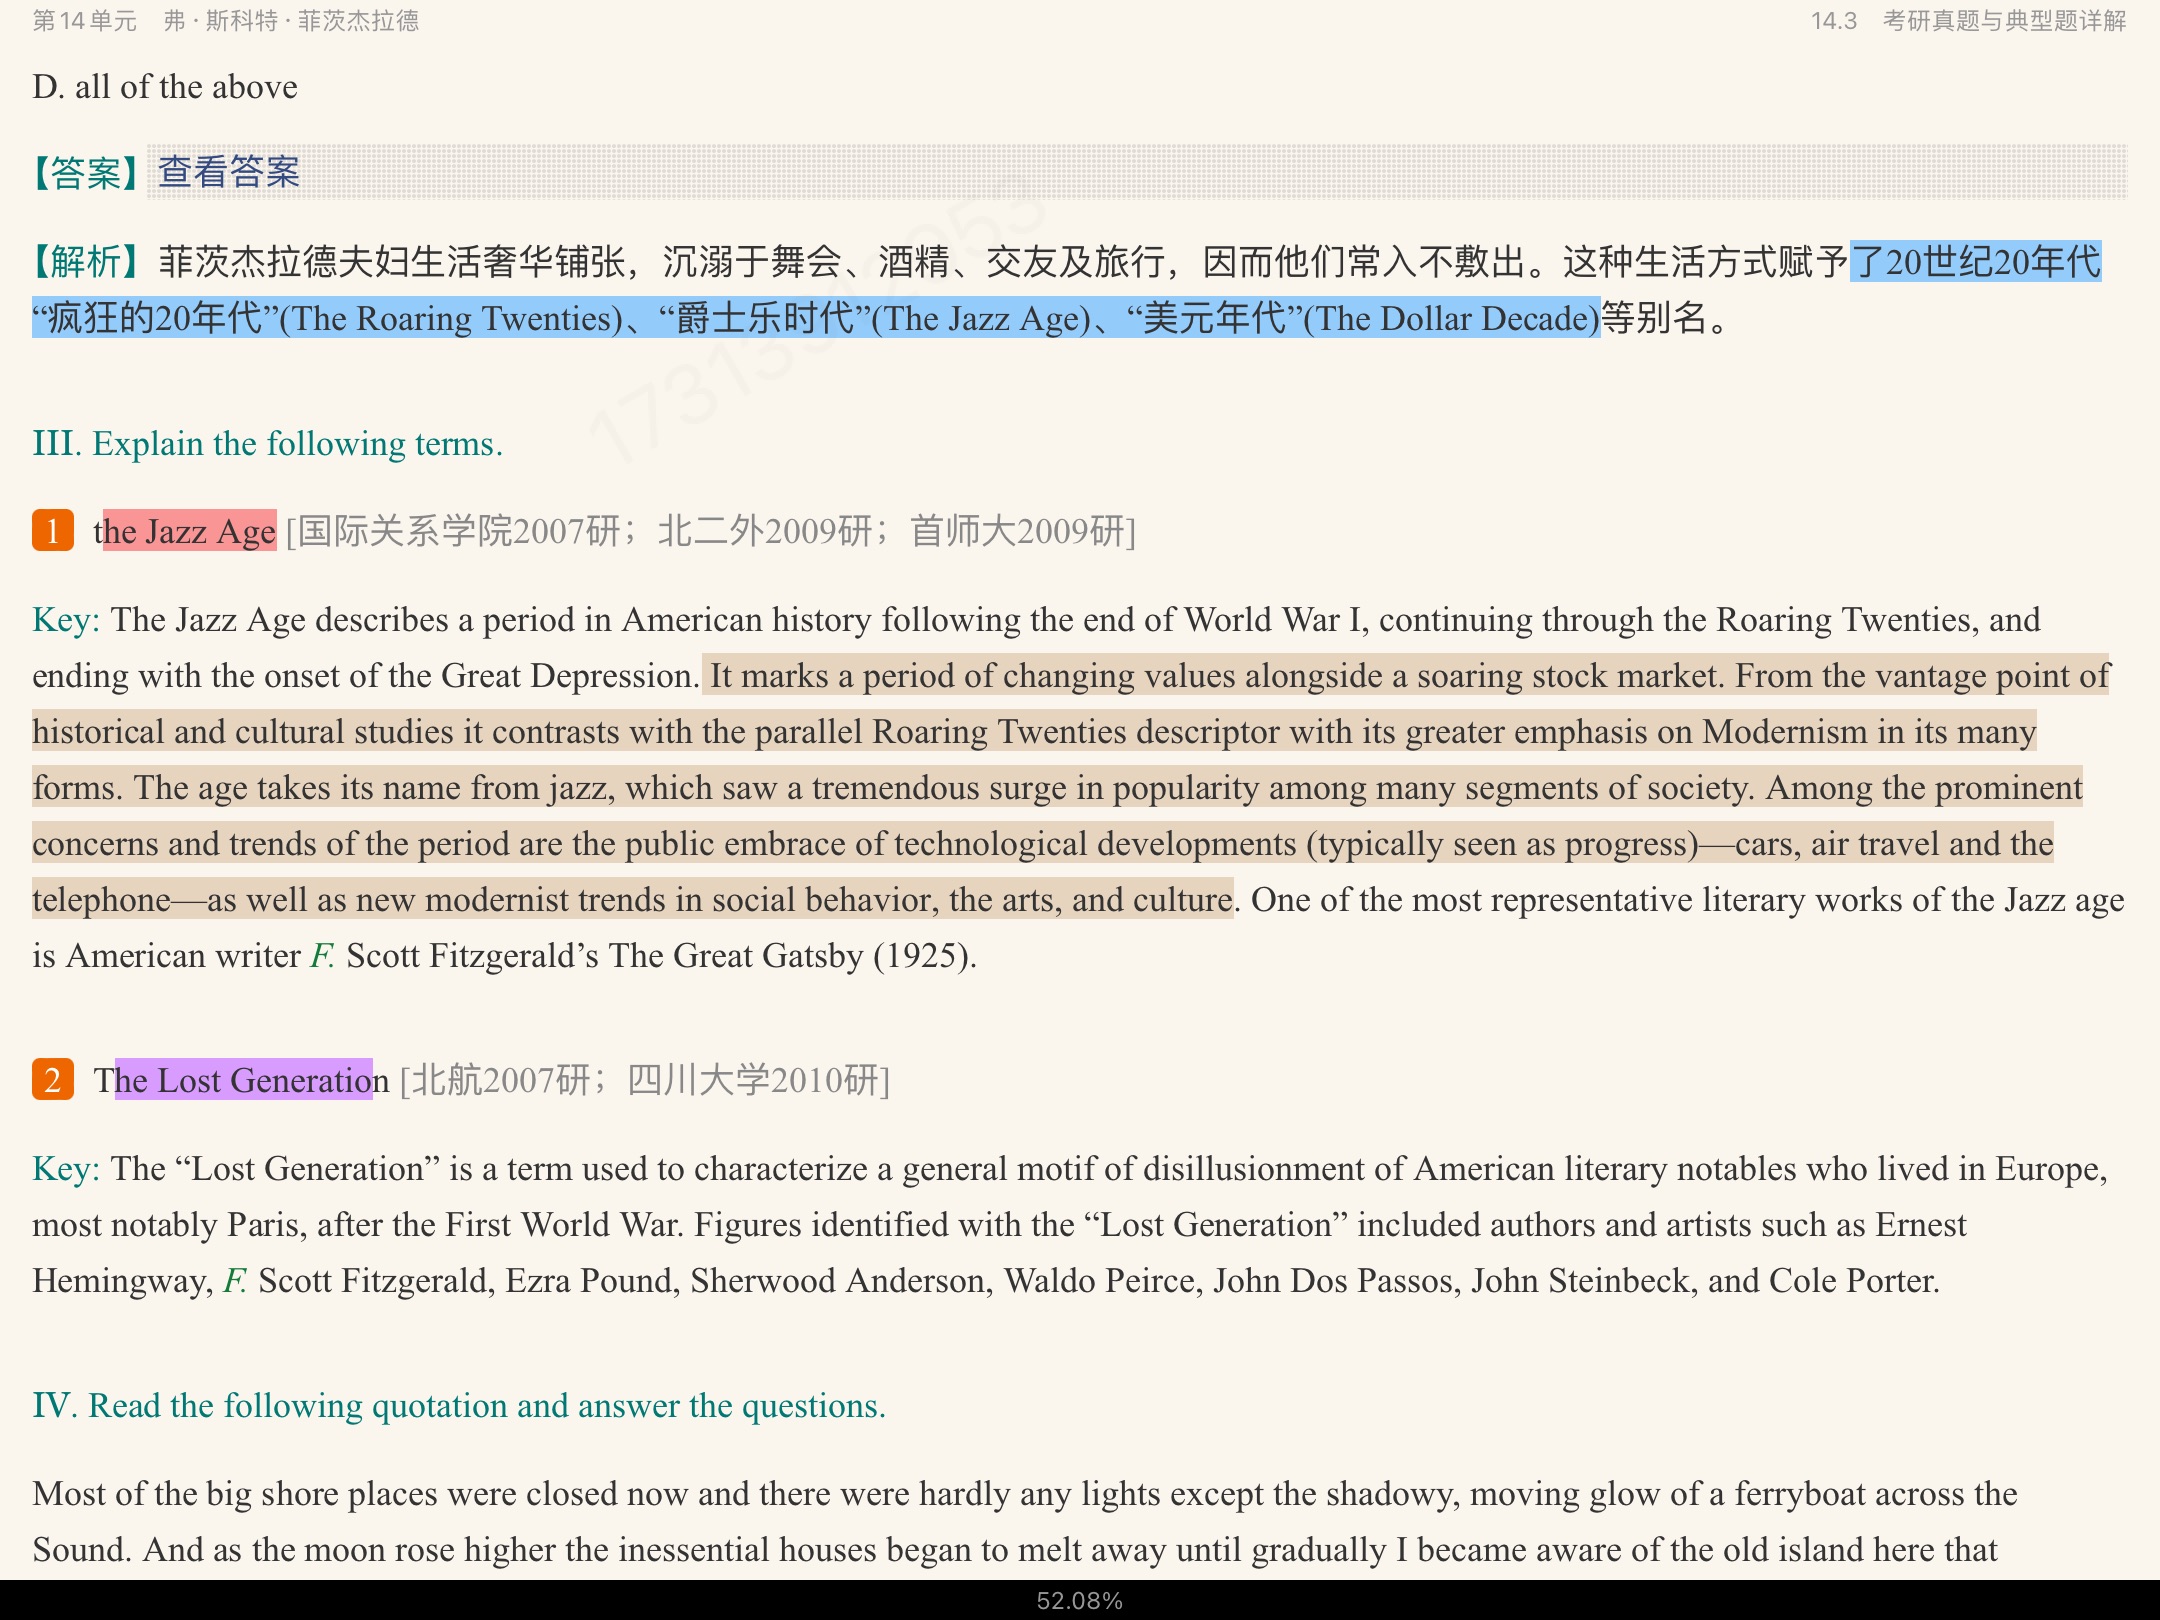Tap the 查看答案 link to reveal answer
Image resolution: width=2160 pixels, height=1620 pixels.
tap(229, 172)
